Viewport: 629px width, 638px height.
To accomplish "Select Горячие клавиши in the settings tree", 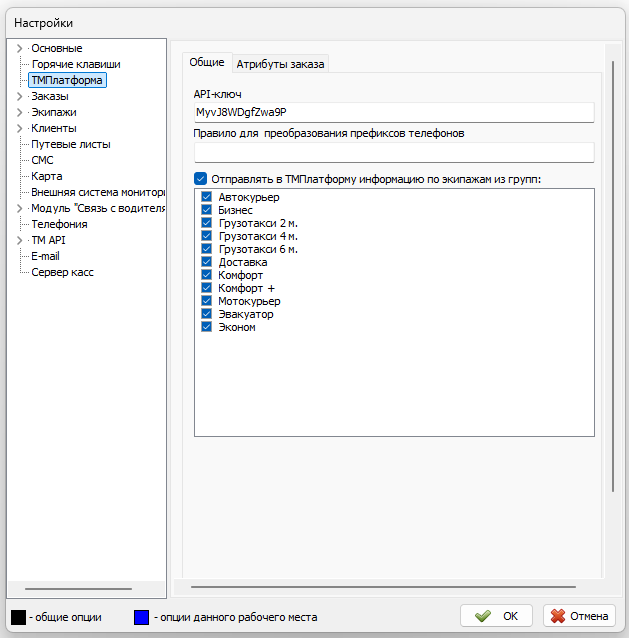I will click(x=75, y=64).
